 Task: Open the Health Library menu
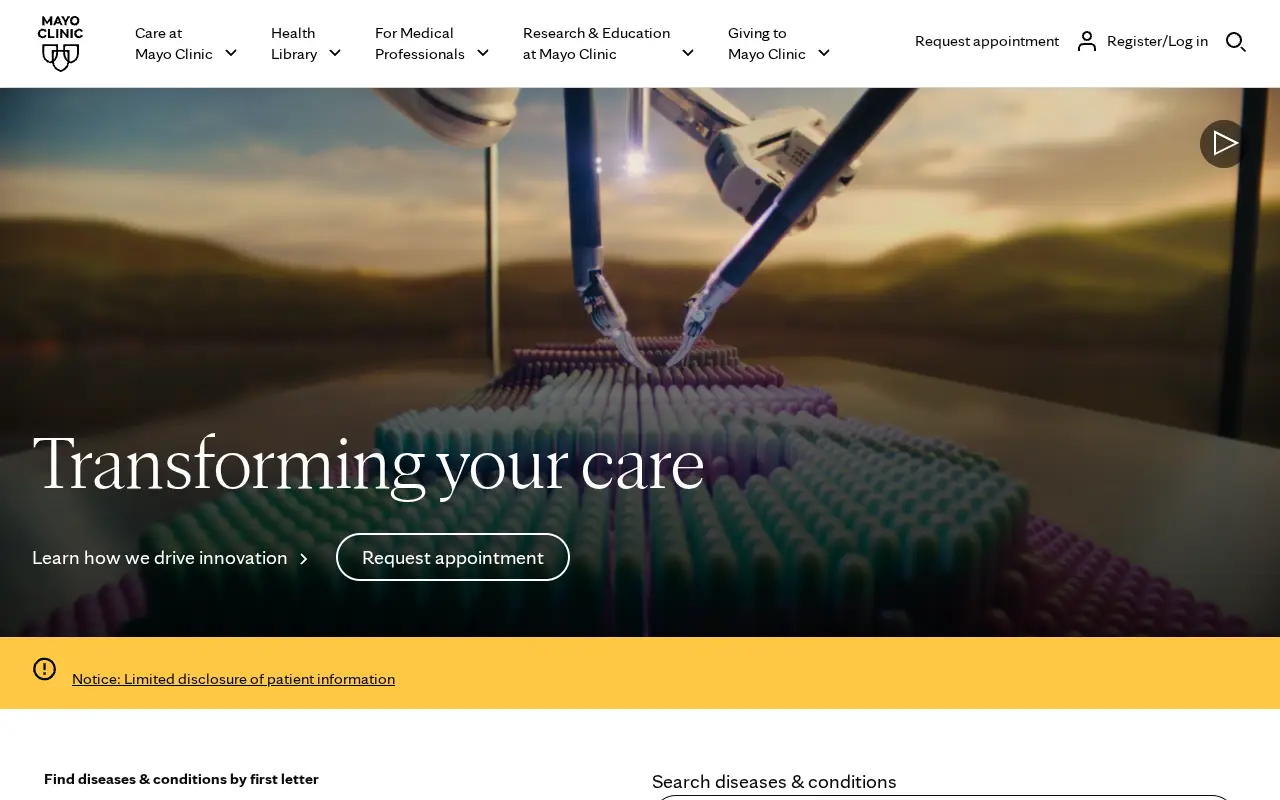306,43
